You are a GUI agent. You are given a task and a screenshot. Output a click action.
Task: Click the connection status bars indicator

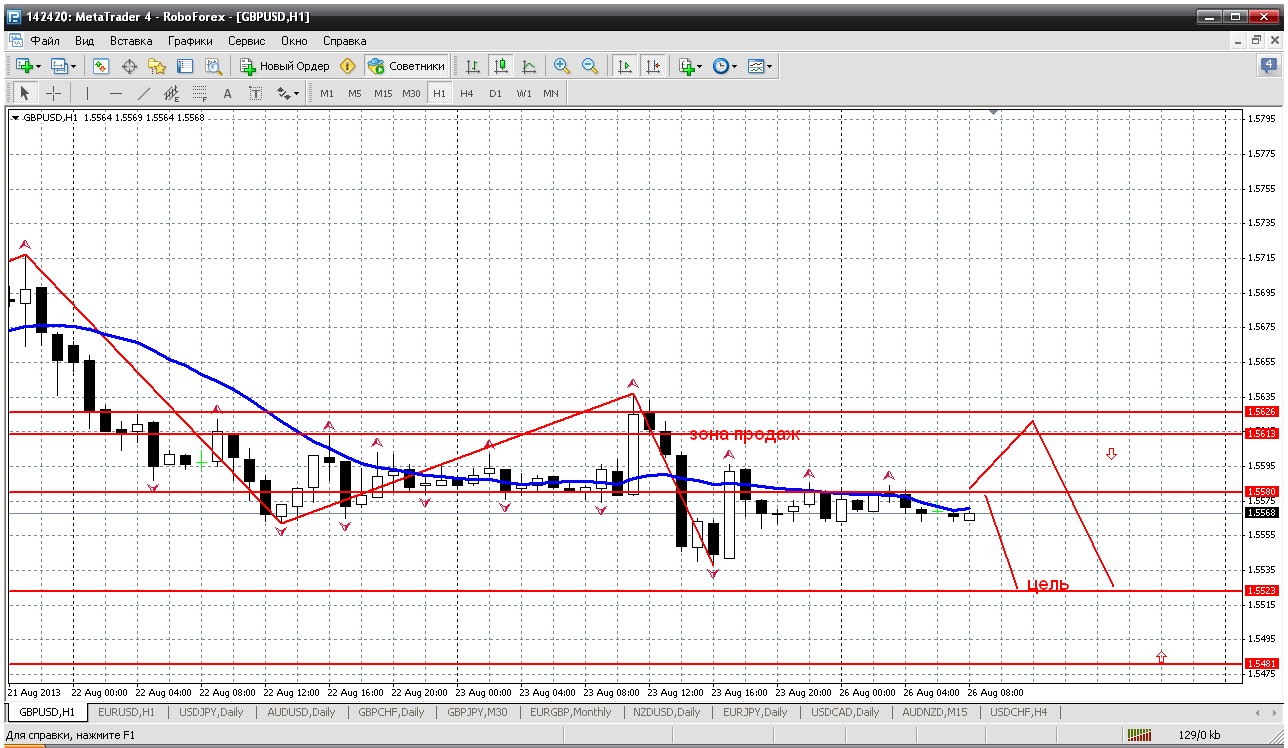click(x=1139, y=735)
